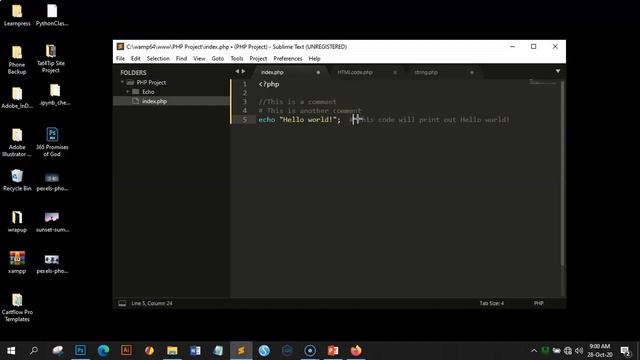Launch Photoshop from taskbar
Viewport: 640px width, 360px height.
coord(80,350)
